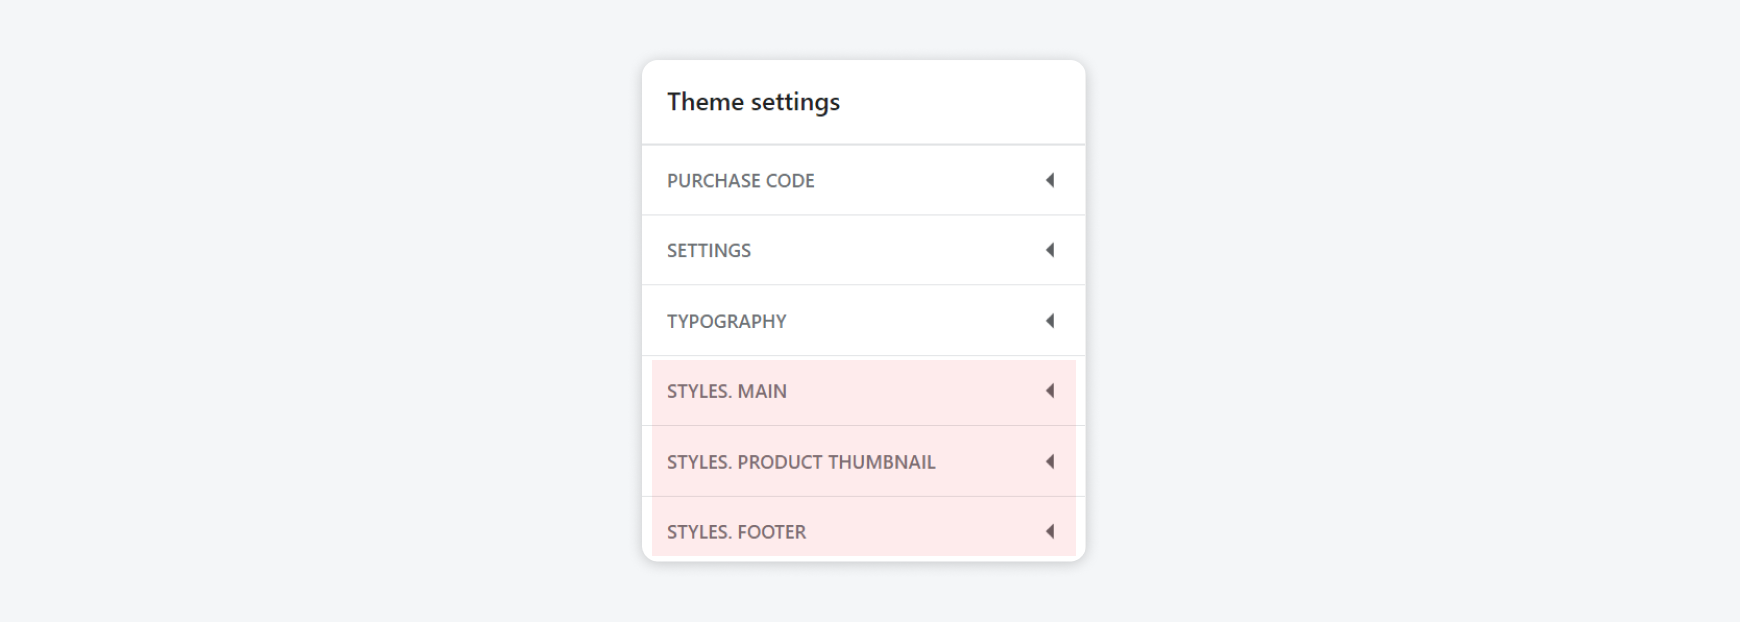Click the Theme settings heading

753,102
